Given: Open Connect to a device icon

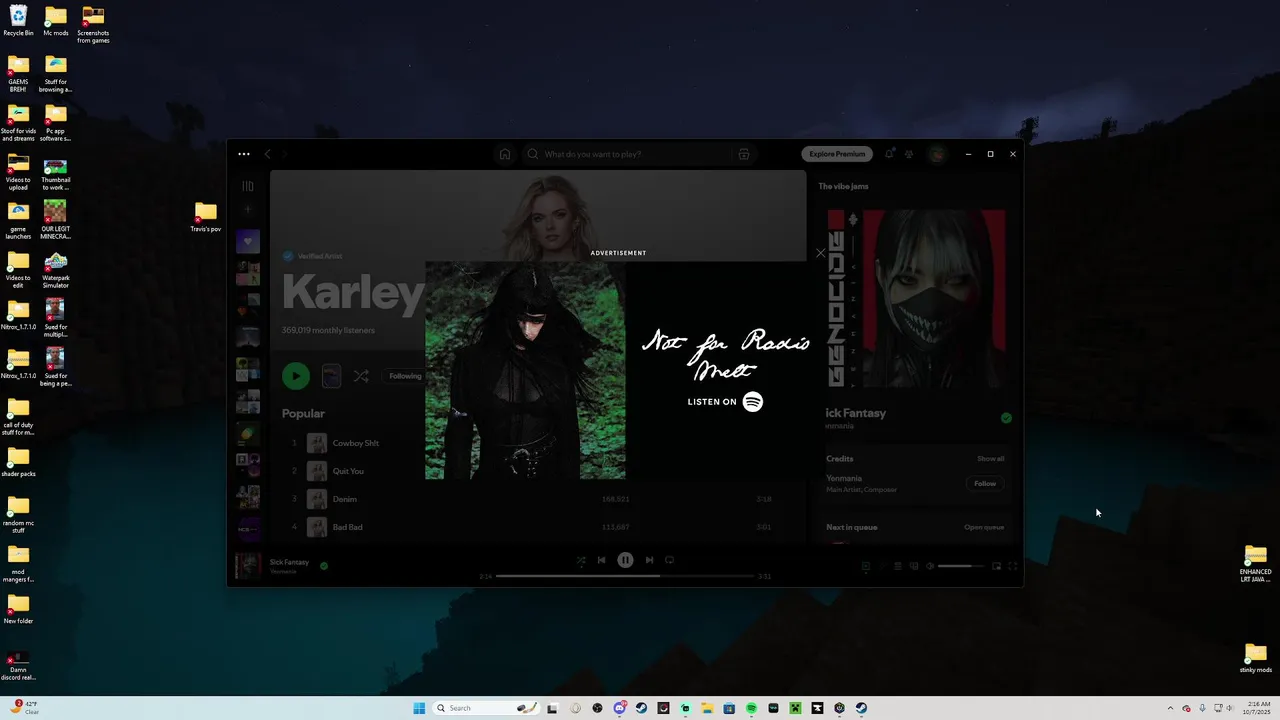Looking at the screenshot, I should click(x=913, y=566).
